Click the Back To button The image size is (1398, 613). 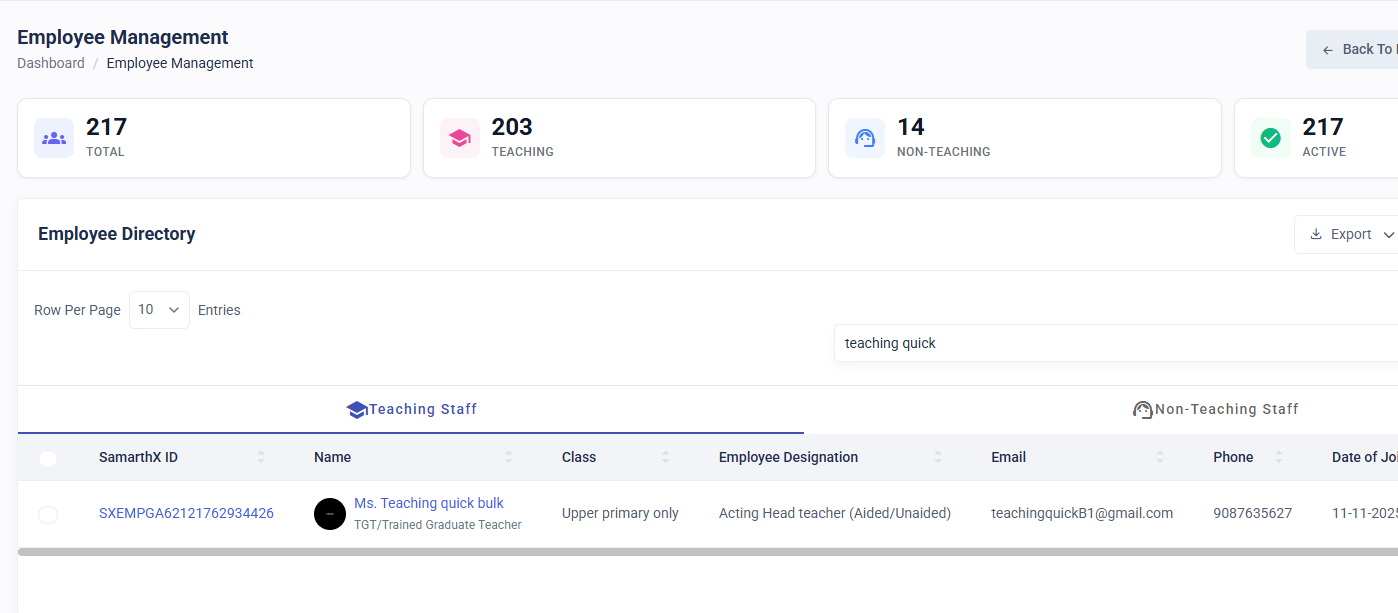(x=1352, y=49)
